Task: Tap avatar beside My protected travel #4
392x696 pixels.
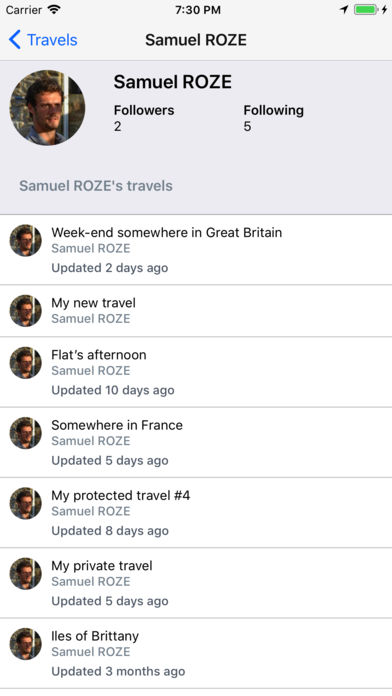Action: pyautogui.click(x=26, y=503)
